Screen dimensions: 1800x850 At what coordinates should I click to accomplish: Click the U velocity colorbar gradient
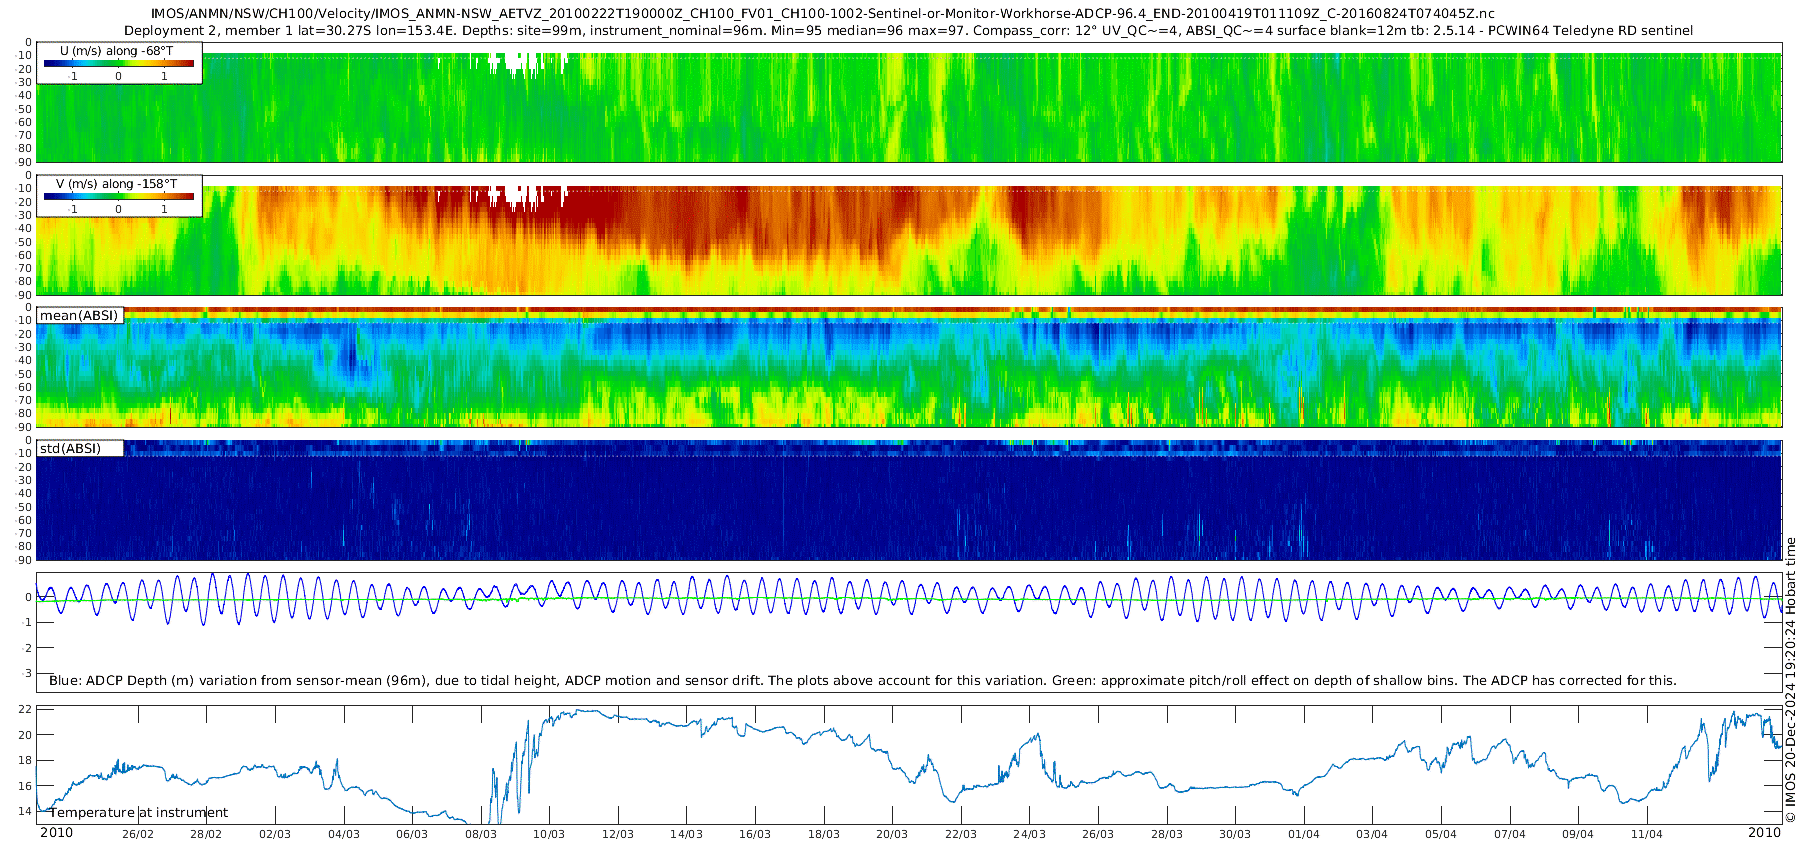118,63
